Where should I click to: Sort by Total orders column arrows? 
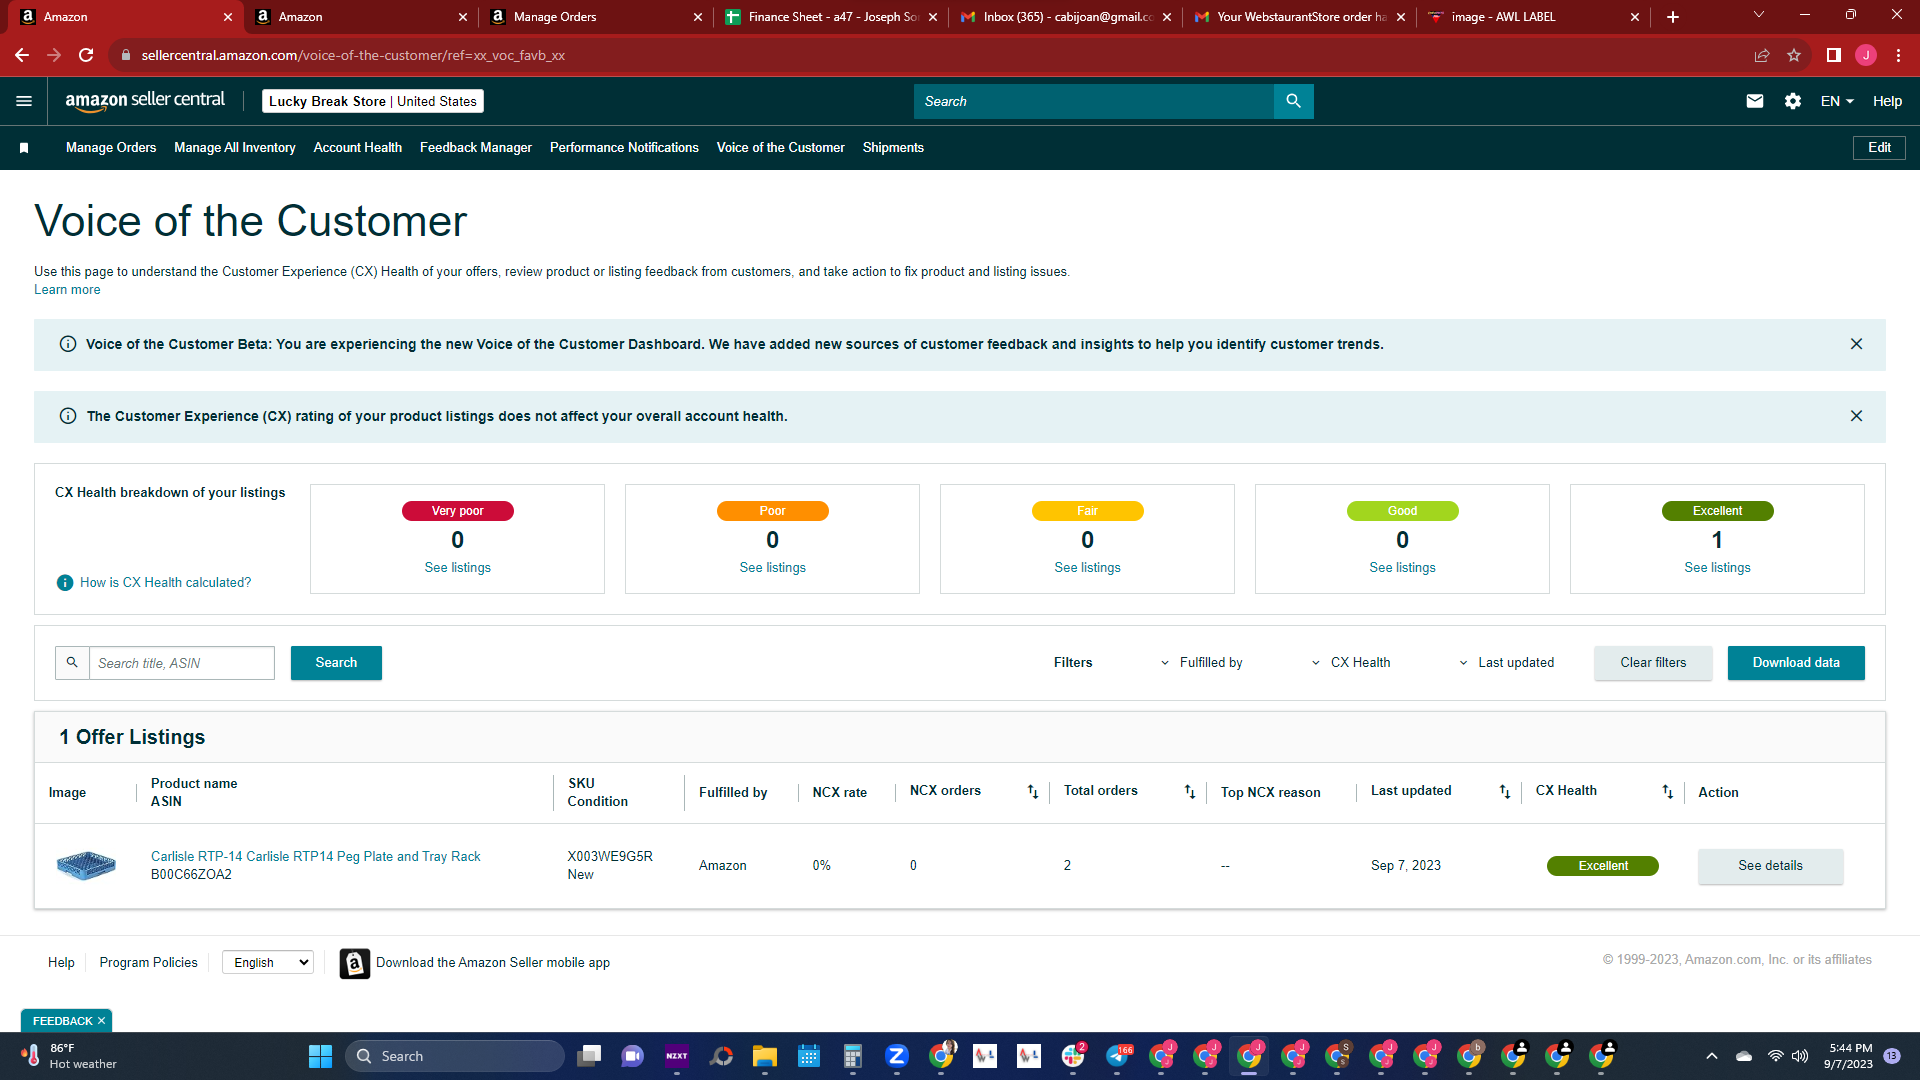point(1190,792)
